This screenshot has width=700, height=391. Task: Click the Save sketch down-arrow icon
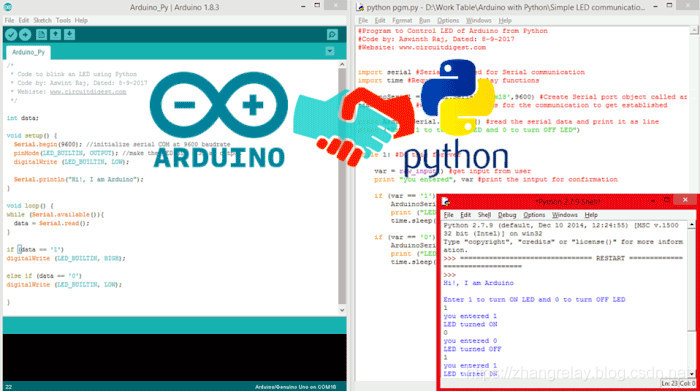[x=69, y=34]
